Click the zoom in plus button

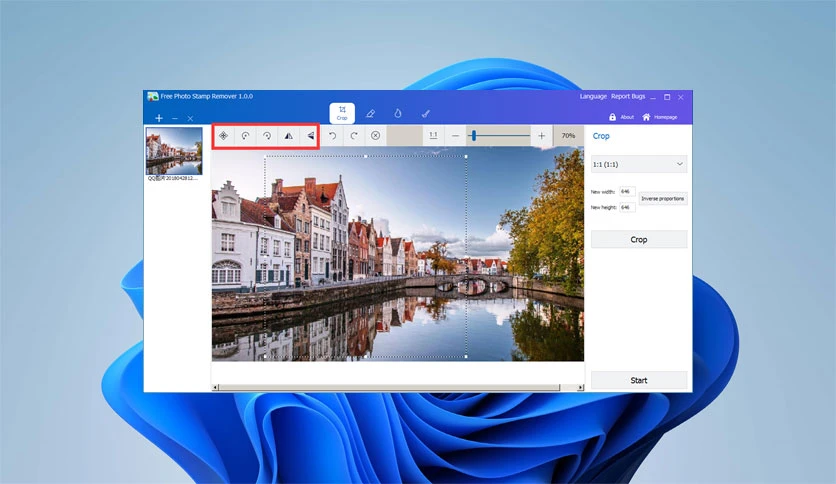tap(541, 136)
